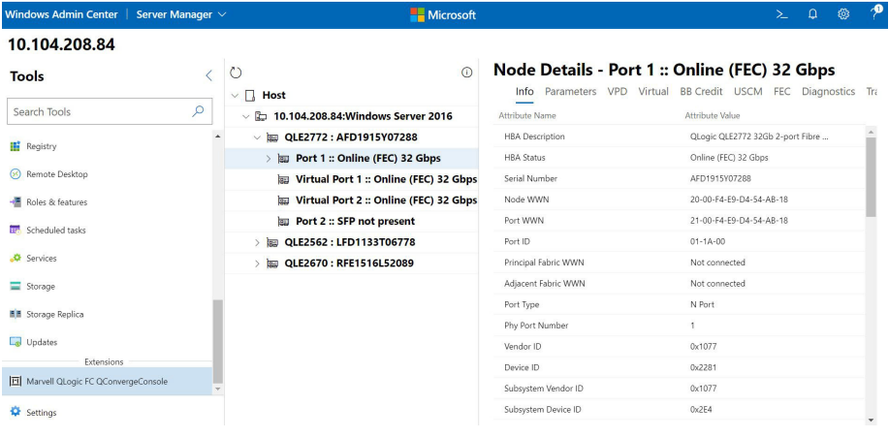Collapse the Host tree node

tap(235, 95)
